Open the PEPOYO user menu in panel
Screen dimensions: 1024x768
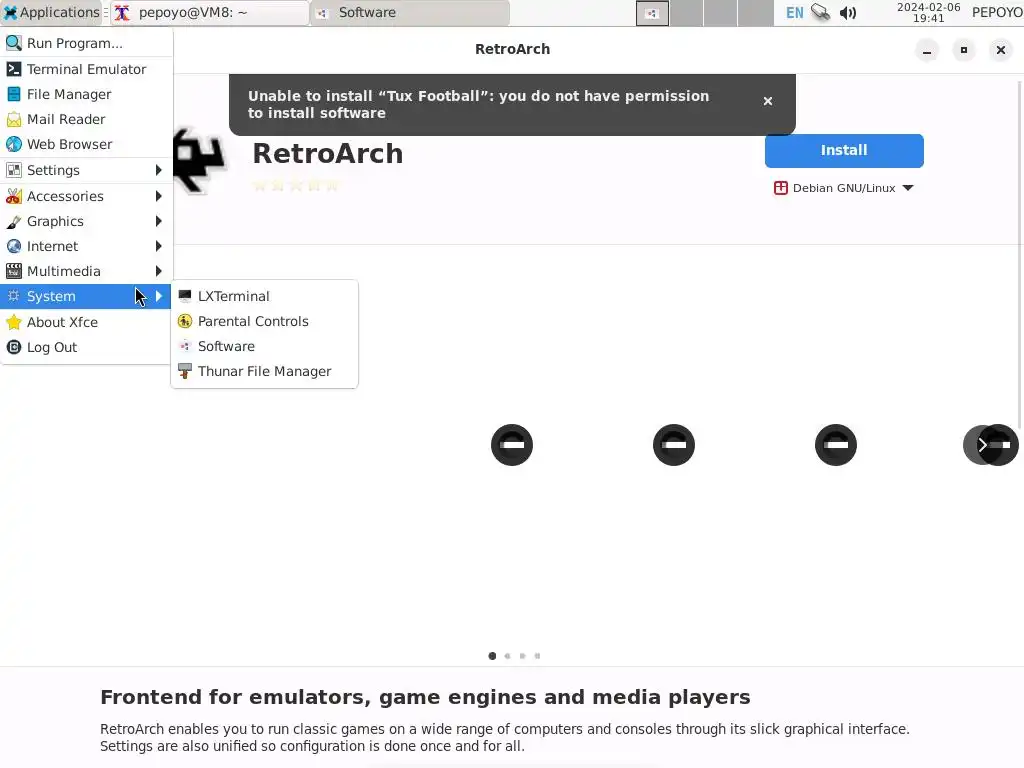click(x=997, y=12)
